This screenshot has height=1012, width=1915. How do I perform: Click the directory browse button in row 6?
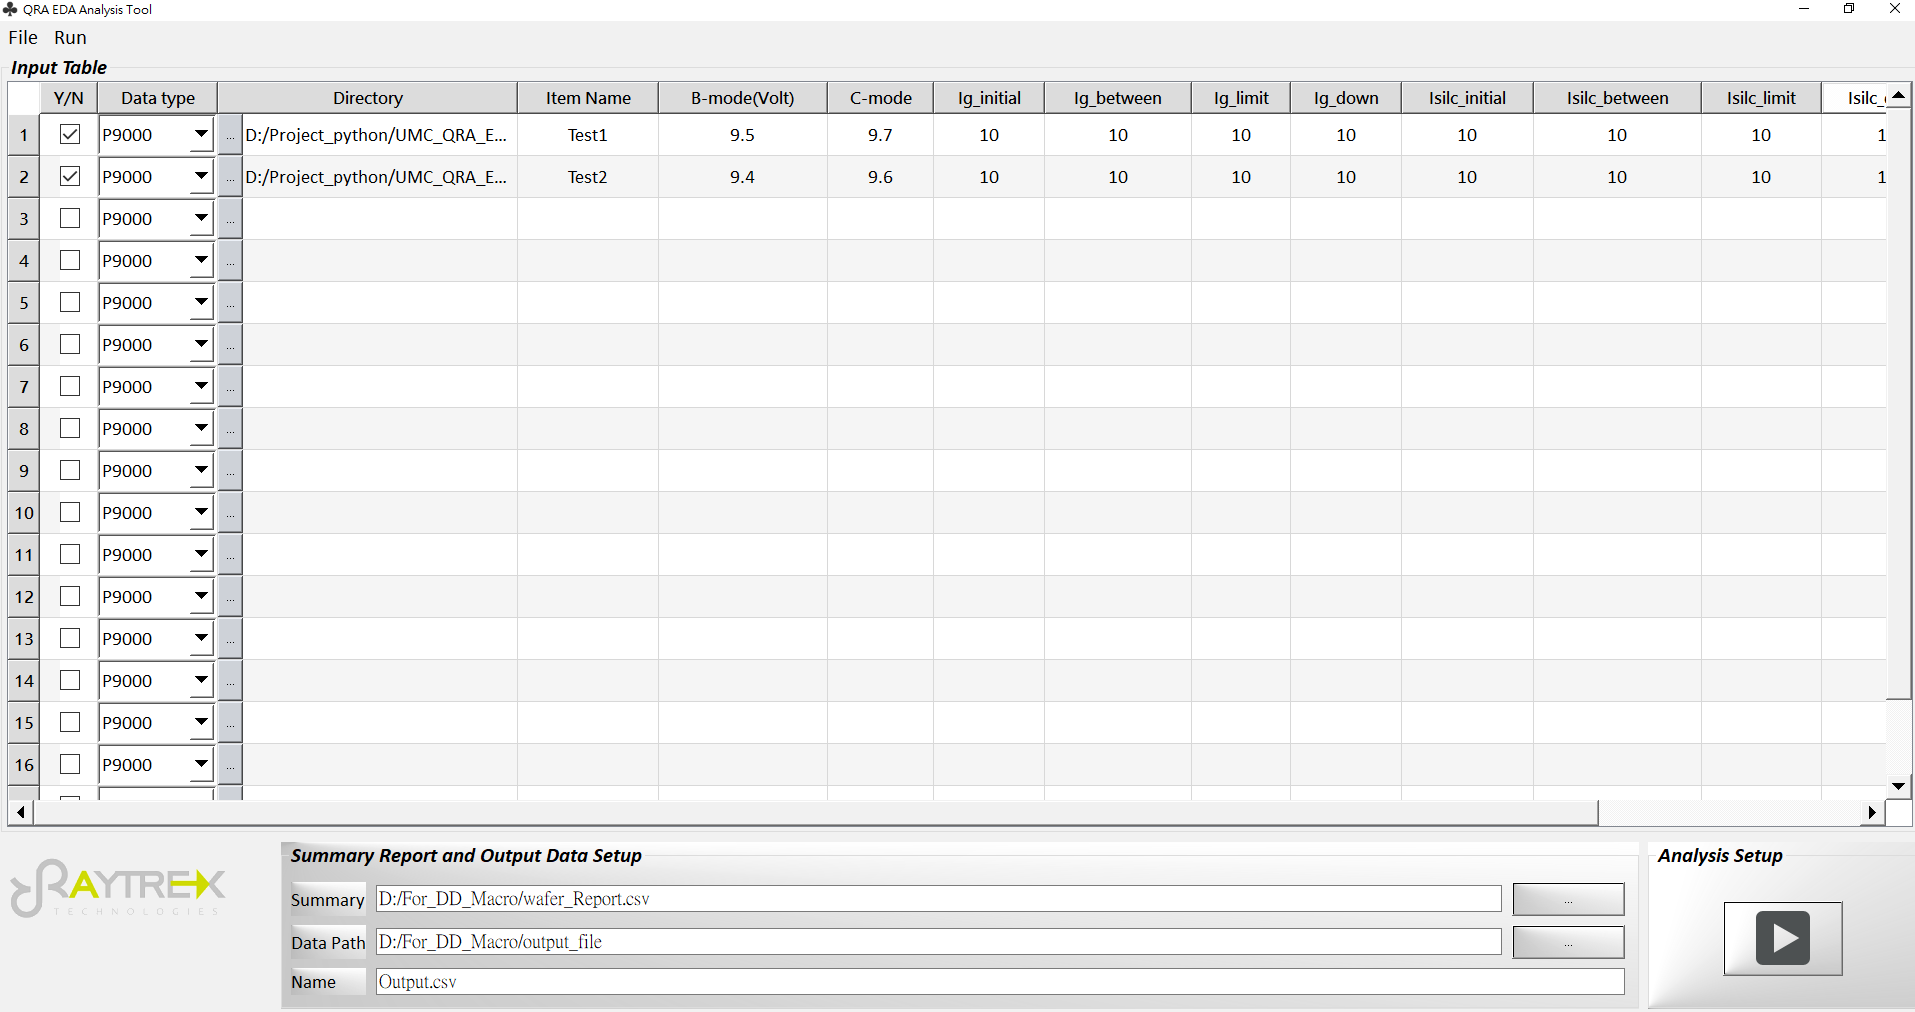(230, 345)
